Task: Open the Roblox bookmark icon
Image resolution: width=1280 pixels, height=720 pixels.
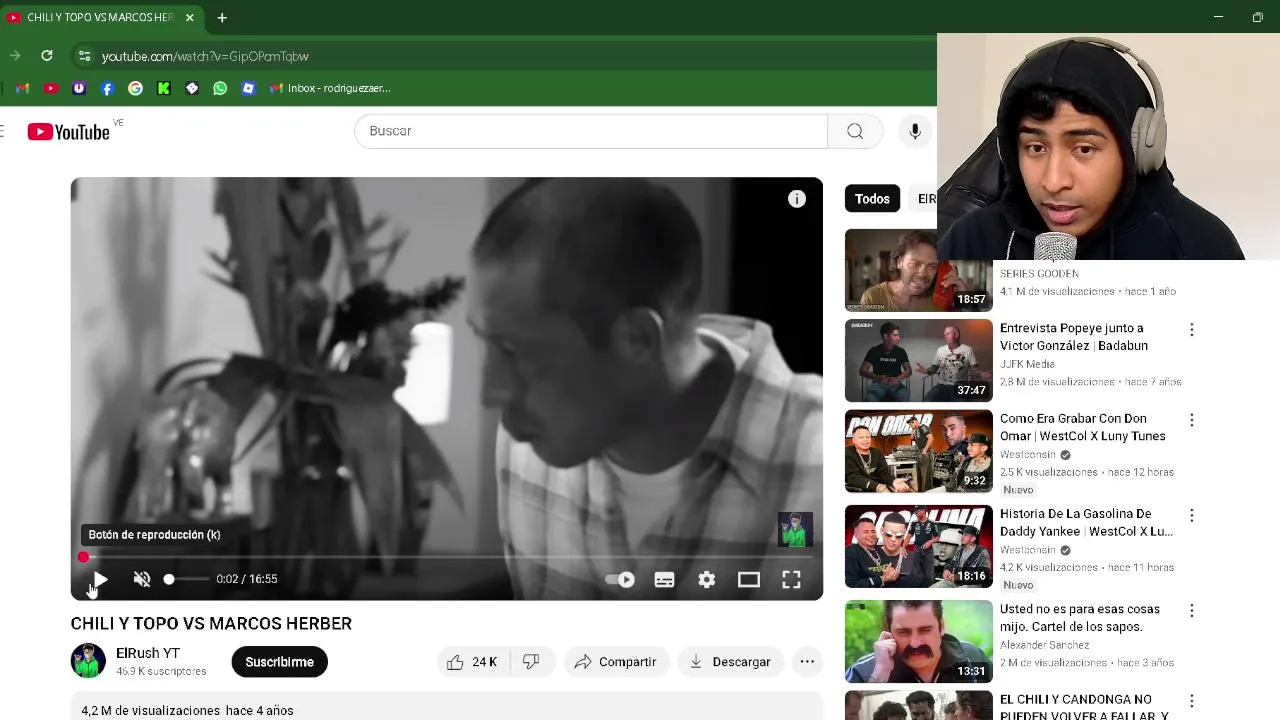Action: 249,88
